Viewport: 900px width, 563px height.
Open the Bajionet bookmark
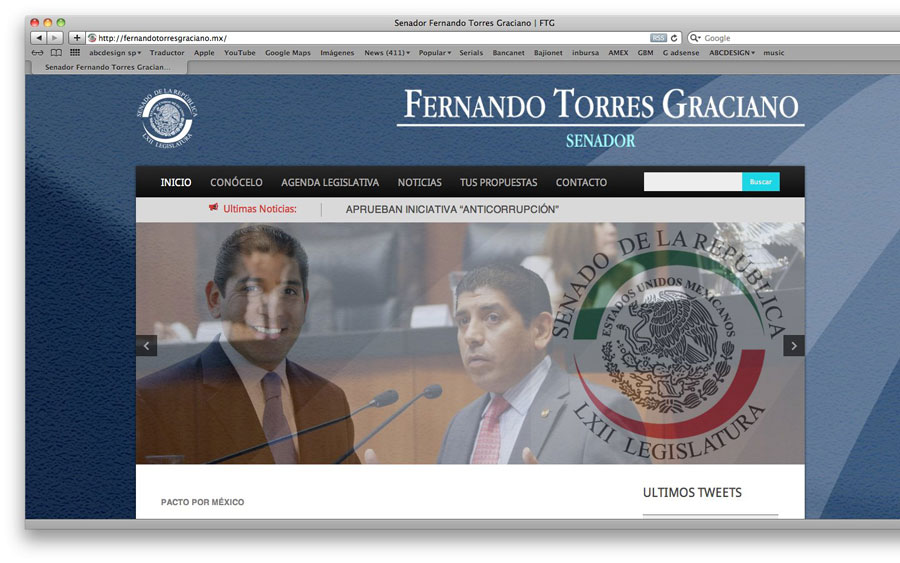point(548,53)
